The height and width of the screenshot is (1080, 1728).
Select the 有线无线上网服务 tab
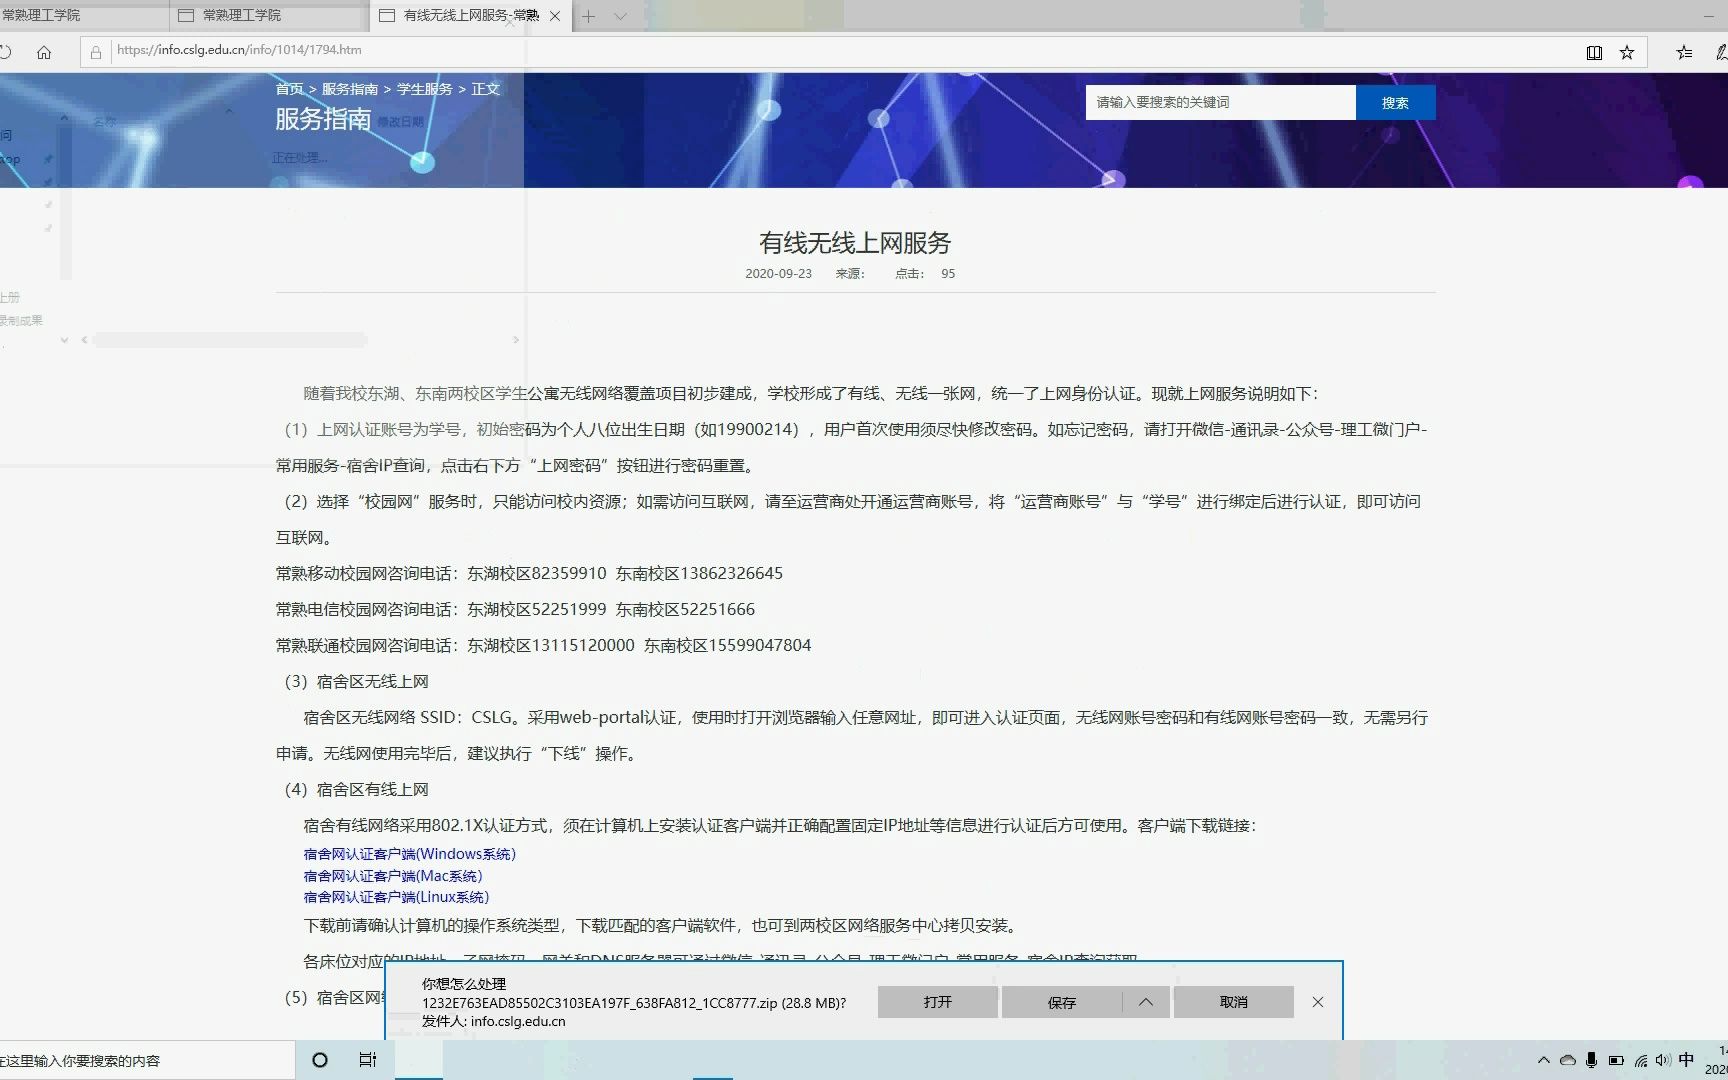(470, 16)
